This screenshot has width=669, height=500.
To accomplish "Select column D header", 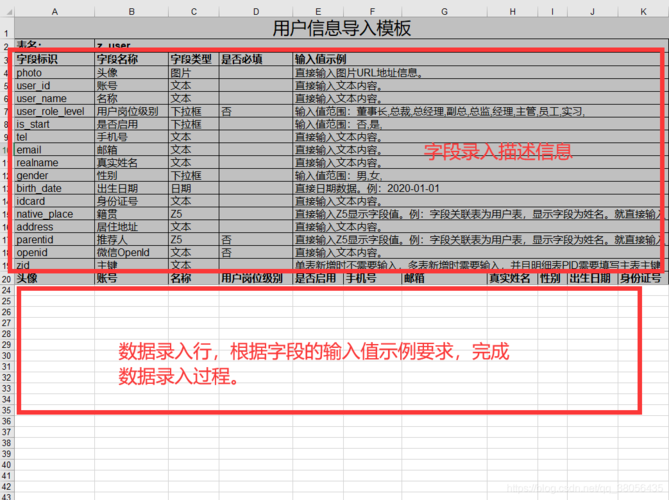I will [256, 12].
